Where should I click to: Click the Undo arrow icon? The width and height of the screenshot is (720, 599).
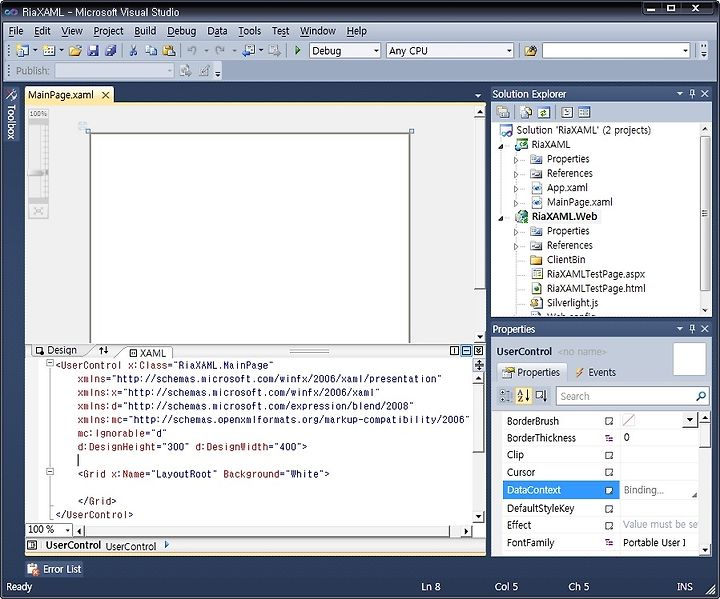192,51
